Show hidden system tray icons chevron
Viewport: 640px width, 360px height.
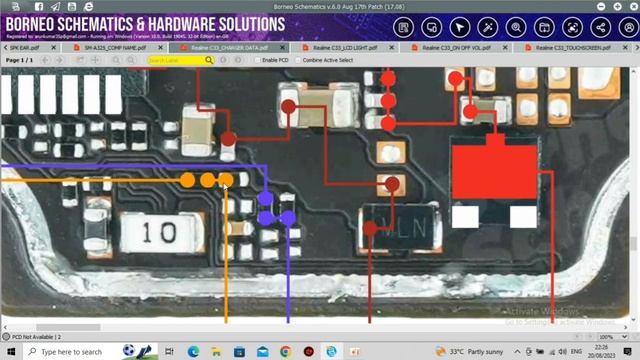click(517, 351)
